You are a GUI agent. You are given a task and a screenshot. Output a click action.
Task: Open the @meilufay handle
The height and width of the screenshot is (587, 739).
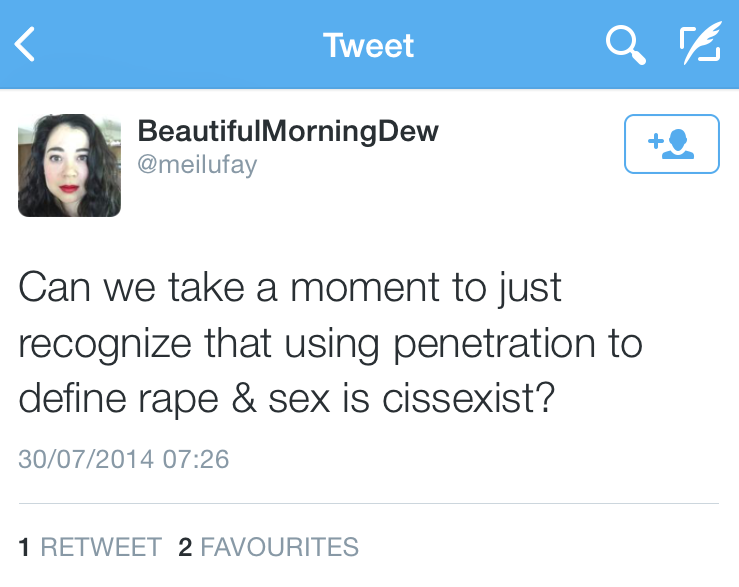tap(197, 163)
